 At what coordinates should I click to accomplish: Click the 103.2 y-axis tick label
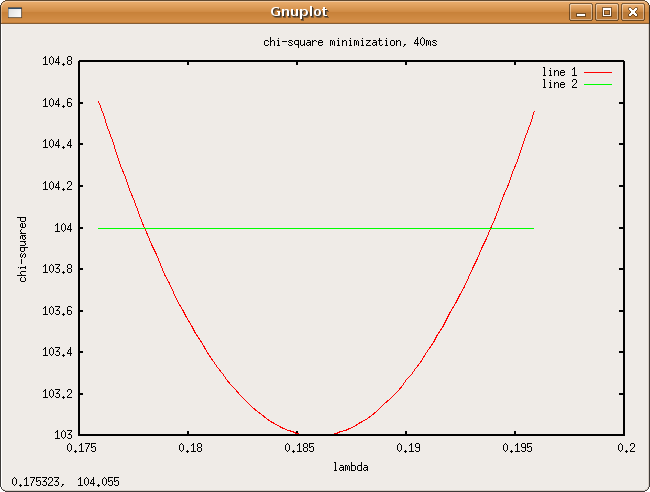[57, 393]
